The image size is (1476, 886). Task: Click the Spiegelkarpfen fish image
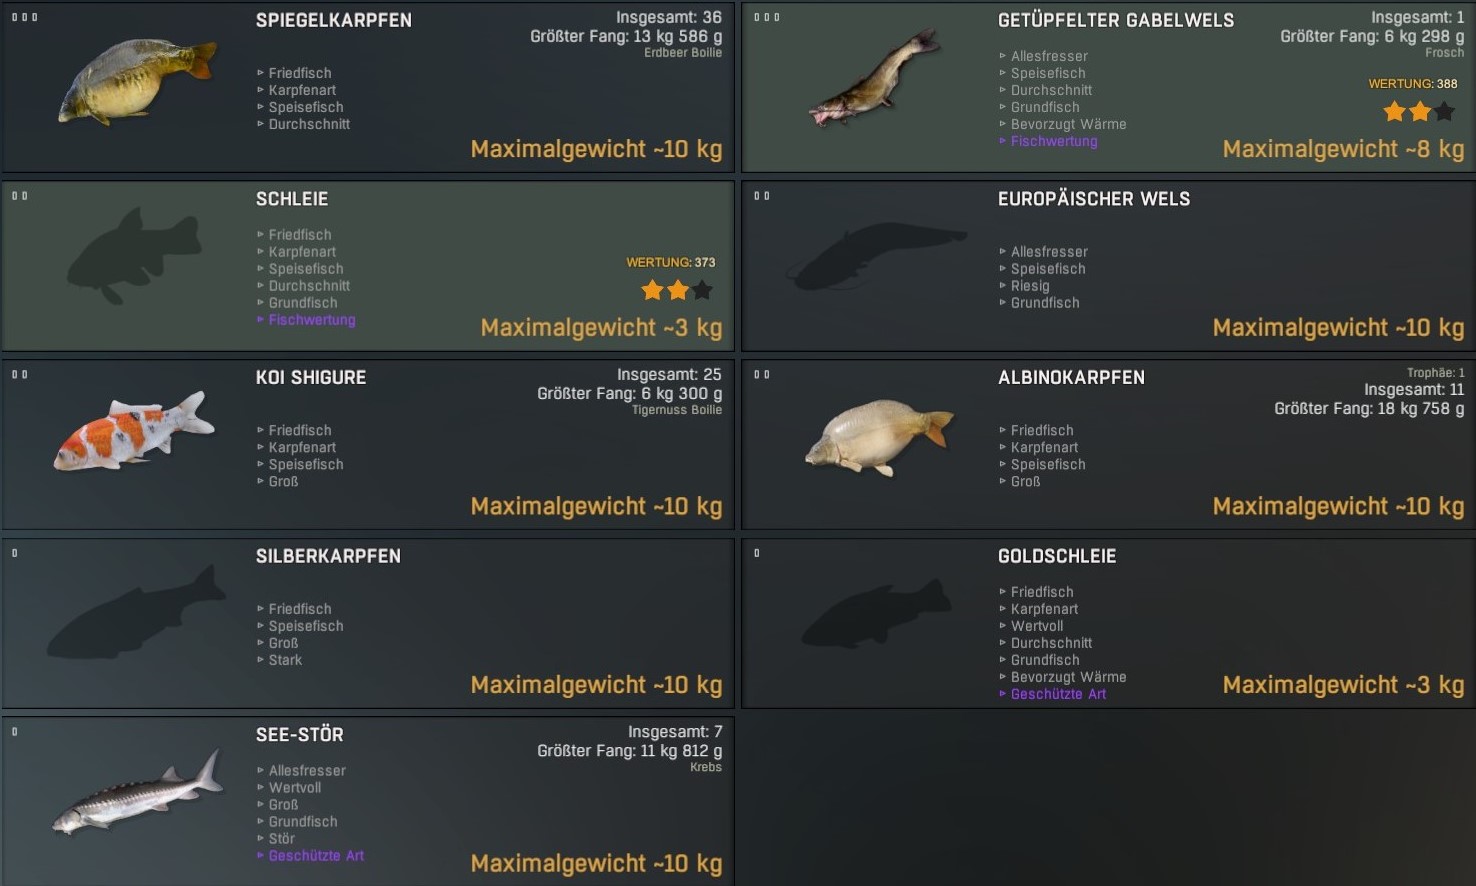(137, 82)
